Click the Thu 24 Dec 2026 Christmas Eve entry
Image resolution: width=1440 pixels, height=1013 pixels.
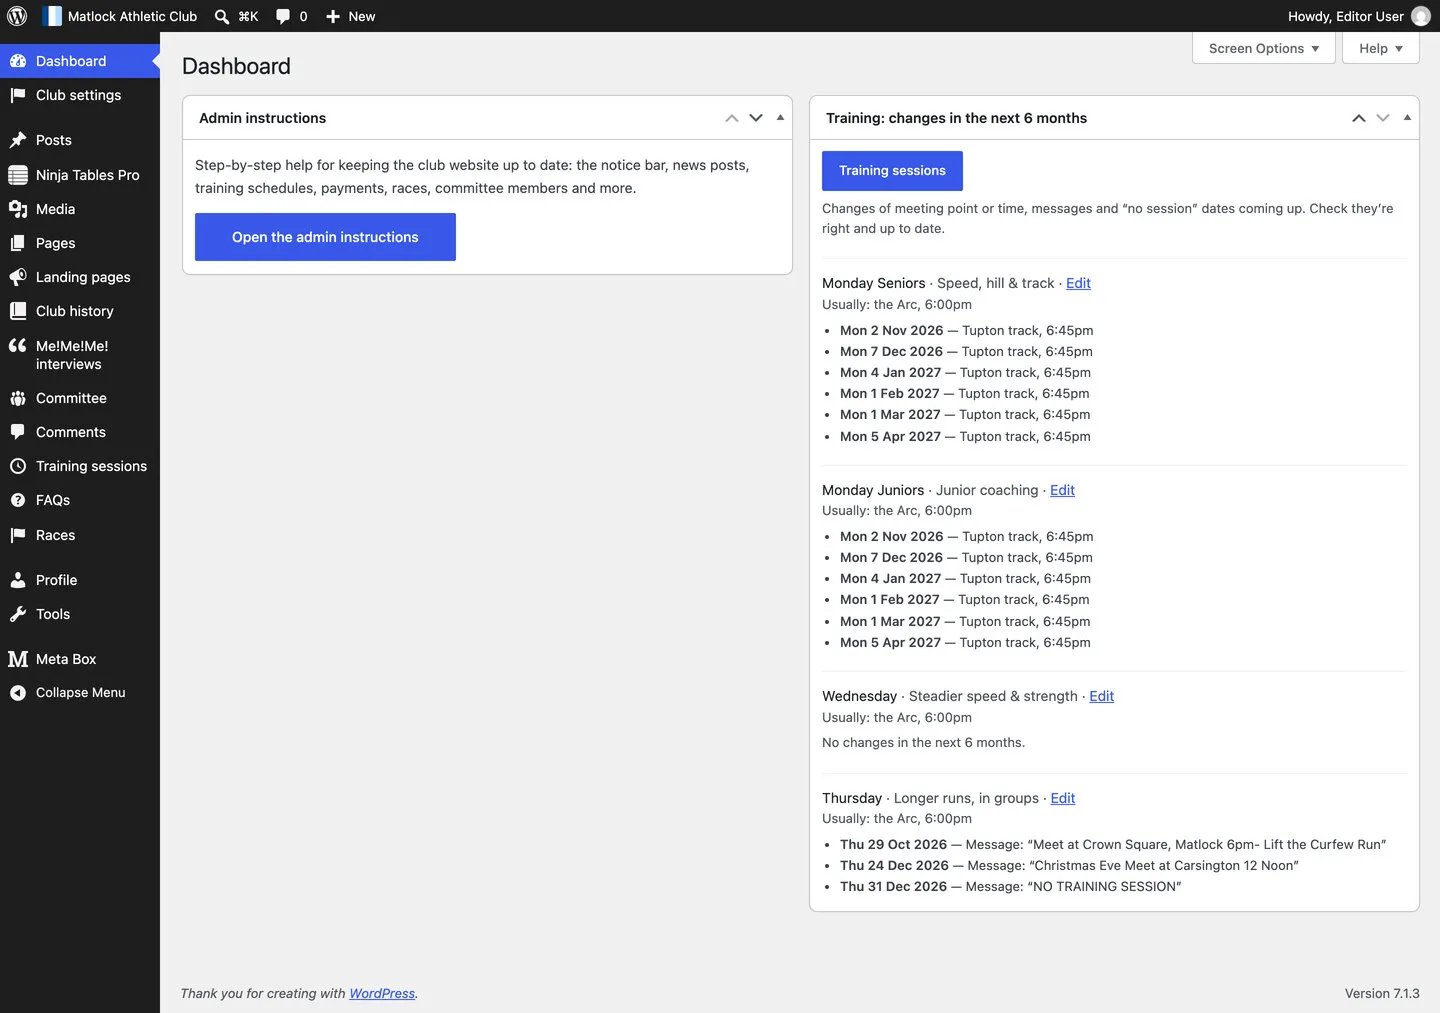click(x=1069, y=866)
